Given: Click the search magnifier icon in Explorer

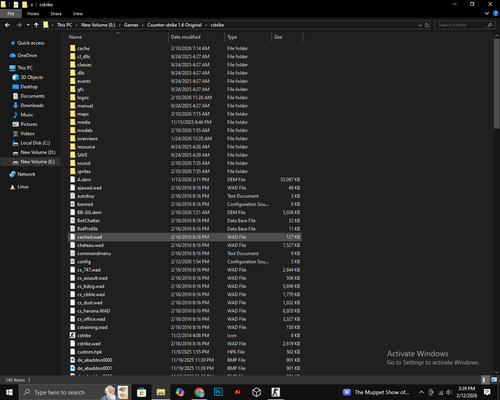Looking at the screenshot, I should [x=490, y=25].
